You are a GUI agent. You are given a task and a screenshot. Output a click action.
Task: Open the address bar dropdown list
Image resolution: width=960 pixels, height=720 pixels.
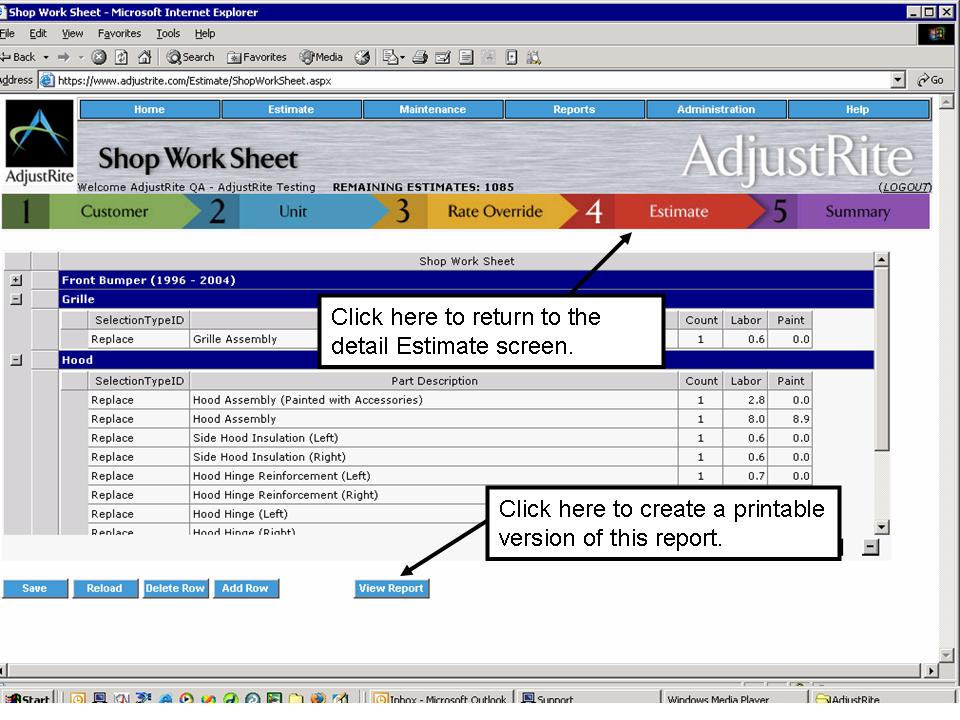[898, 80]
